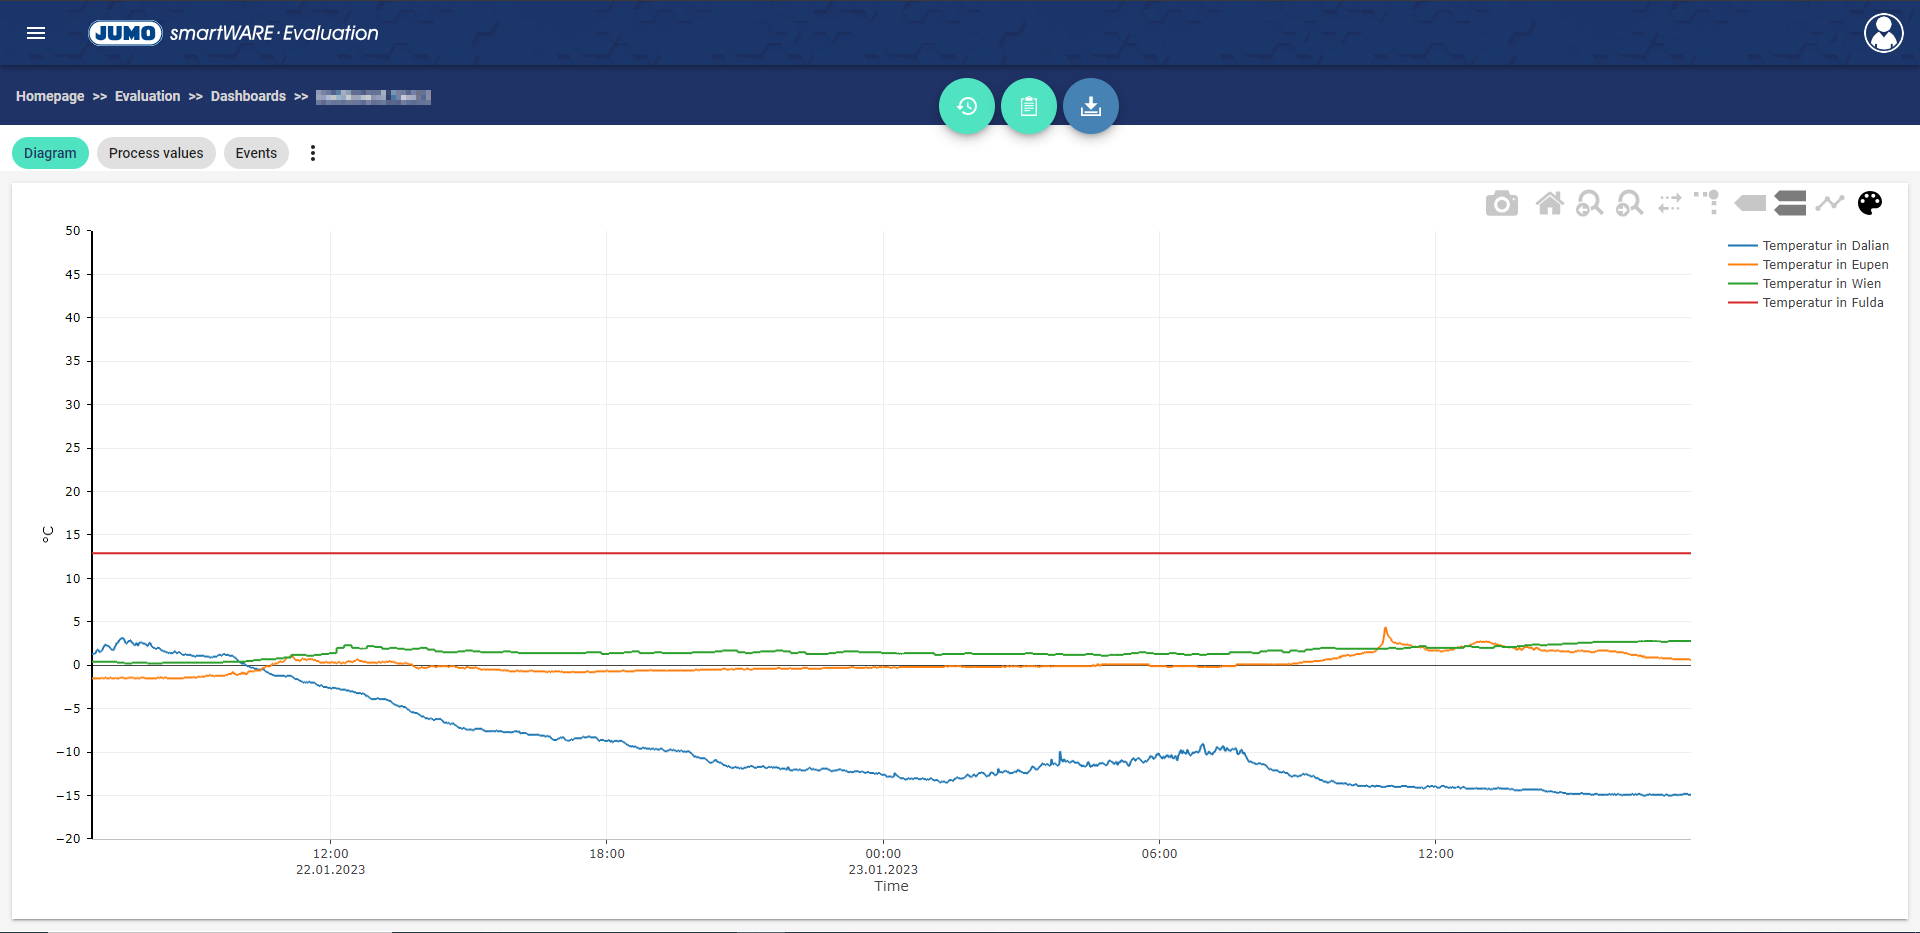
Task: Open the color palette icon
Action: tap(1869, 204)
